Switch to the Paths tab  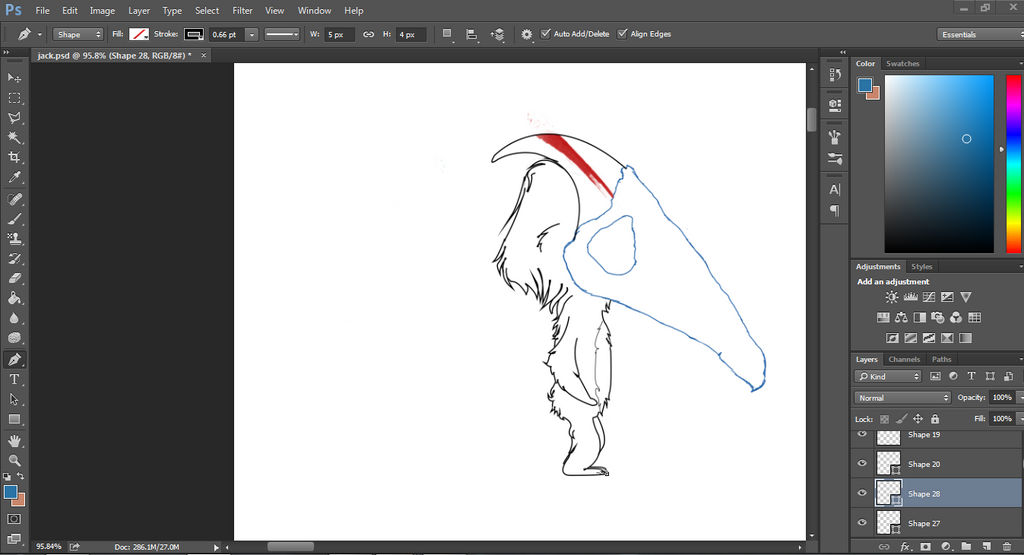coord(941,359)
